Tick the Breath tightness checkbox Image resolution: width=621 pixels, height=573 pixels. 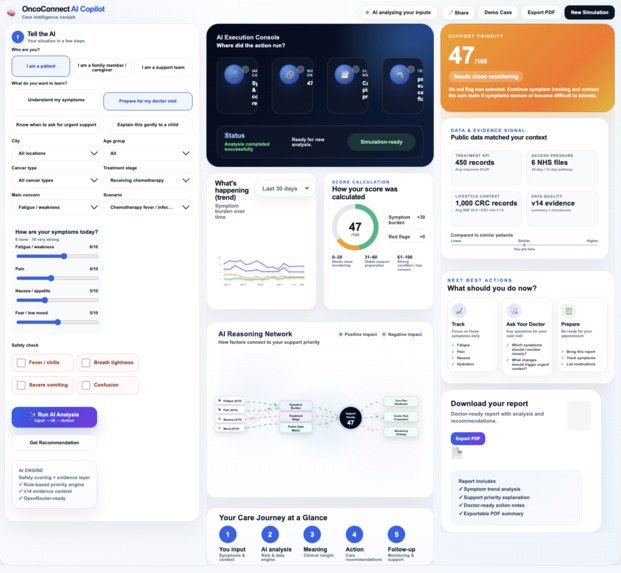click(86, 362)
